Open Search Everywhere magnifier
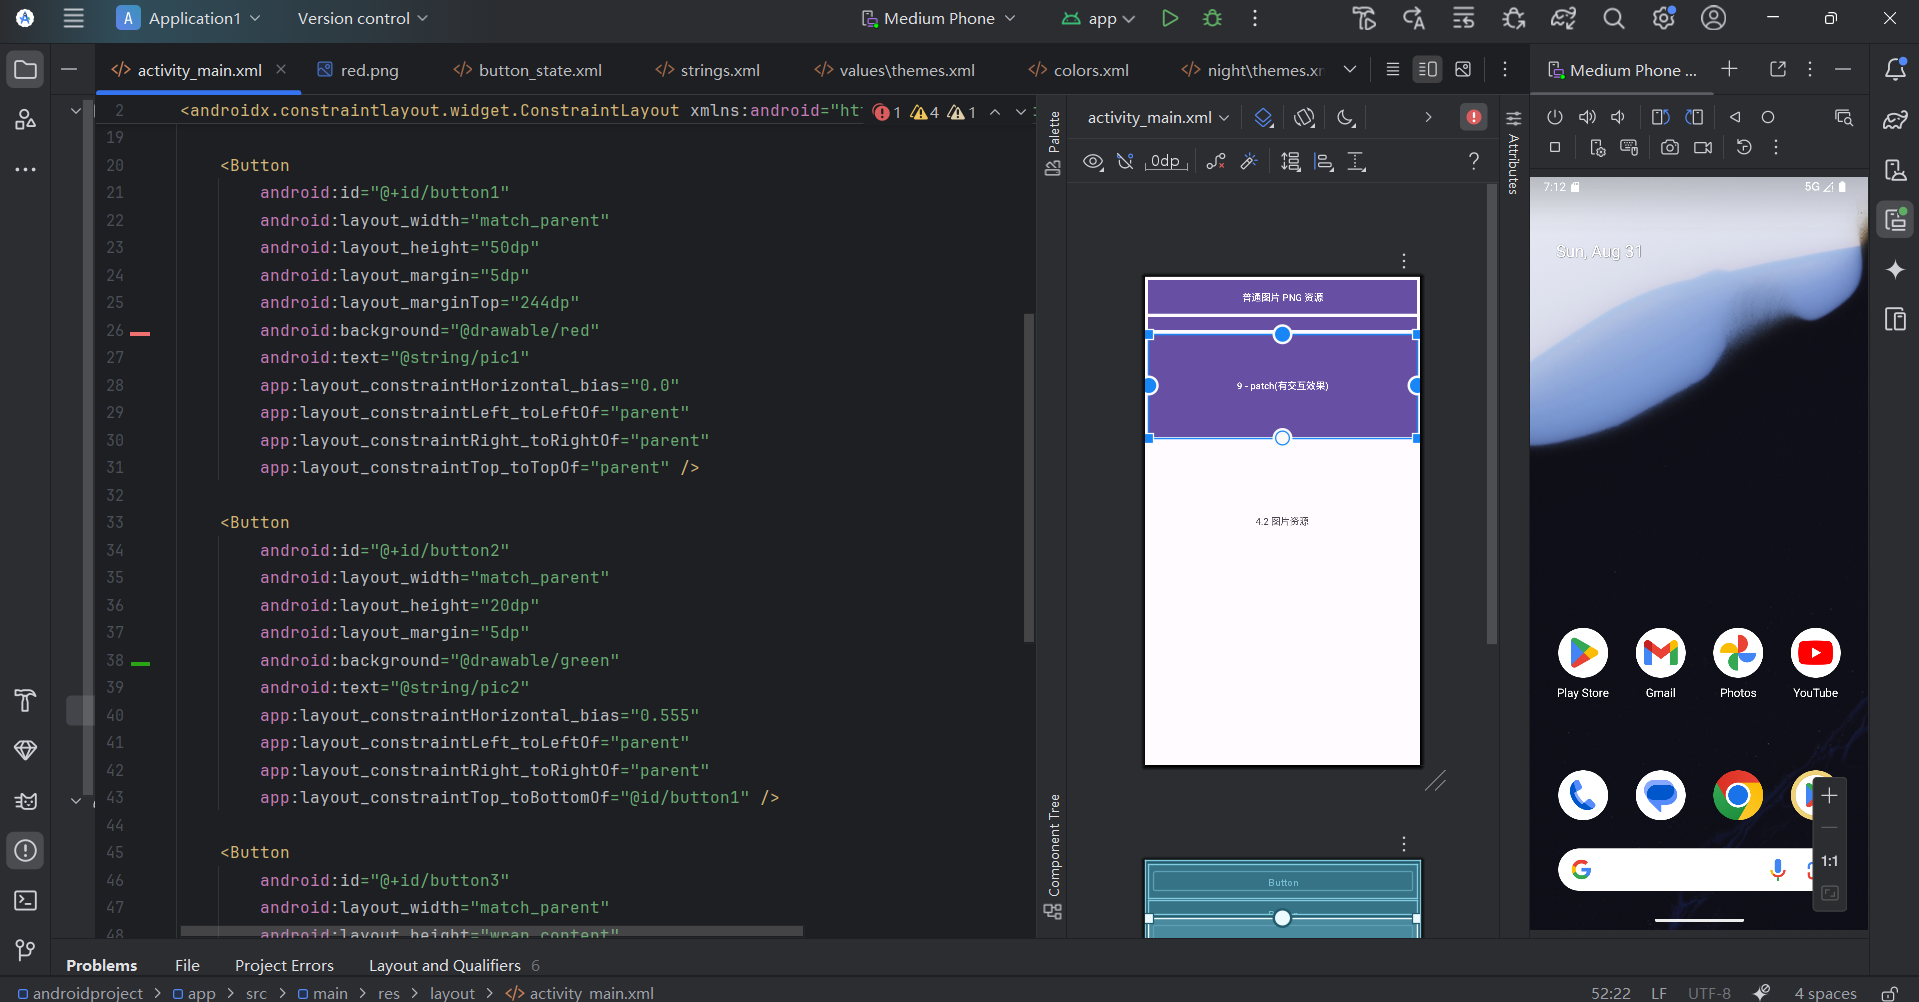1919x1002 pixels. coord(1613,18)
